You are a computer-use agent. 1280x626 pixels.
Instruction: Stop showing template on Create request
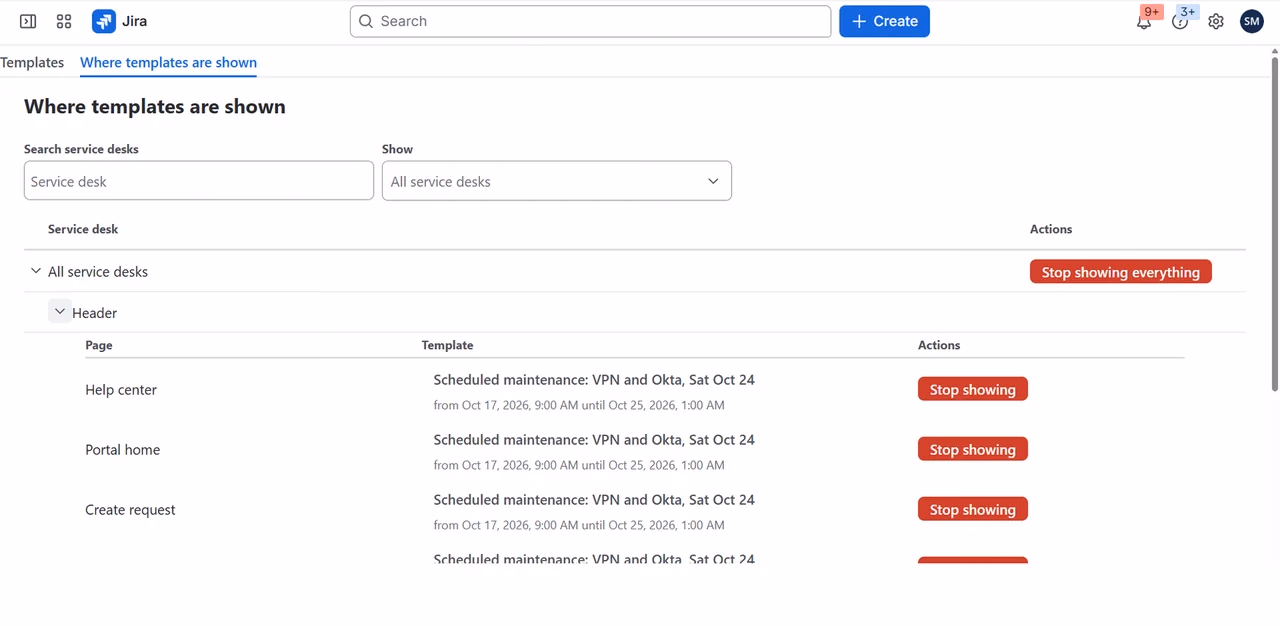tap(973, 509)
